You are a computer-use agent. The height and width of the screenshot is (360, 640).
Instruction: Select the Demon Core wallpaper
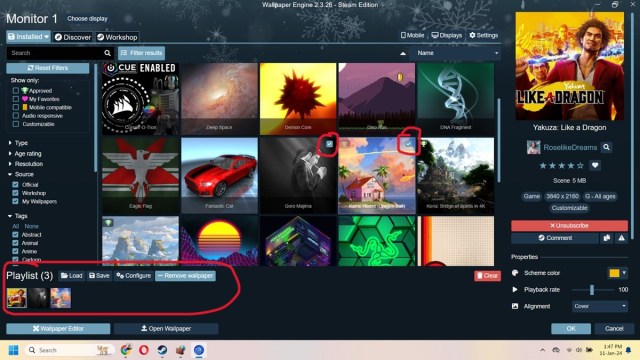point(298,99)
